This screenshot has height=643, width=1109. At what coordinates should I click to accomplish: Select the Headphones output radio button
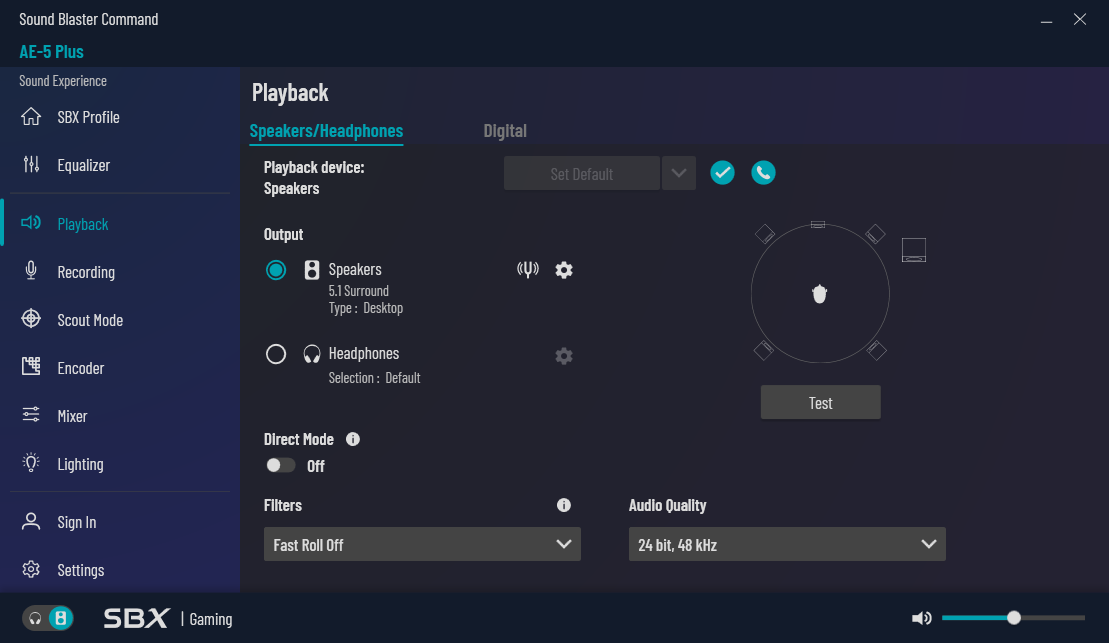[x=276, y=354]
